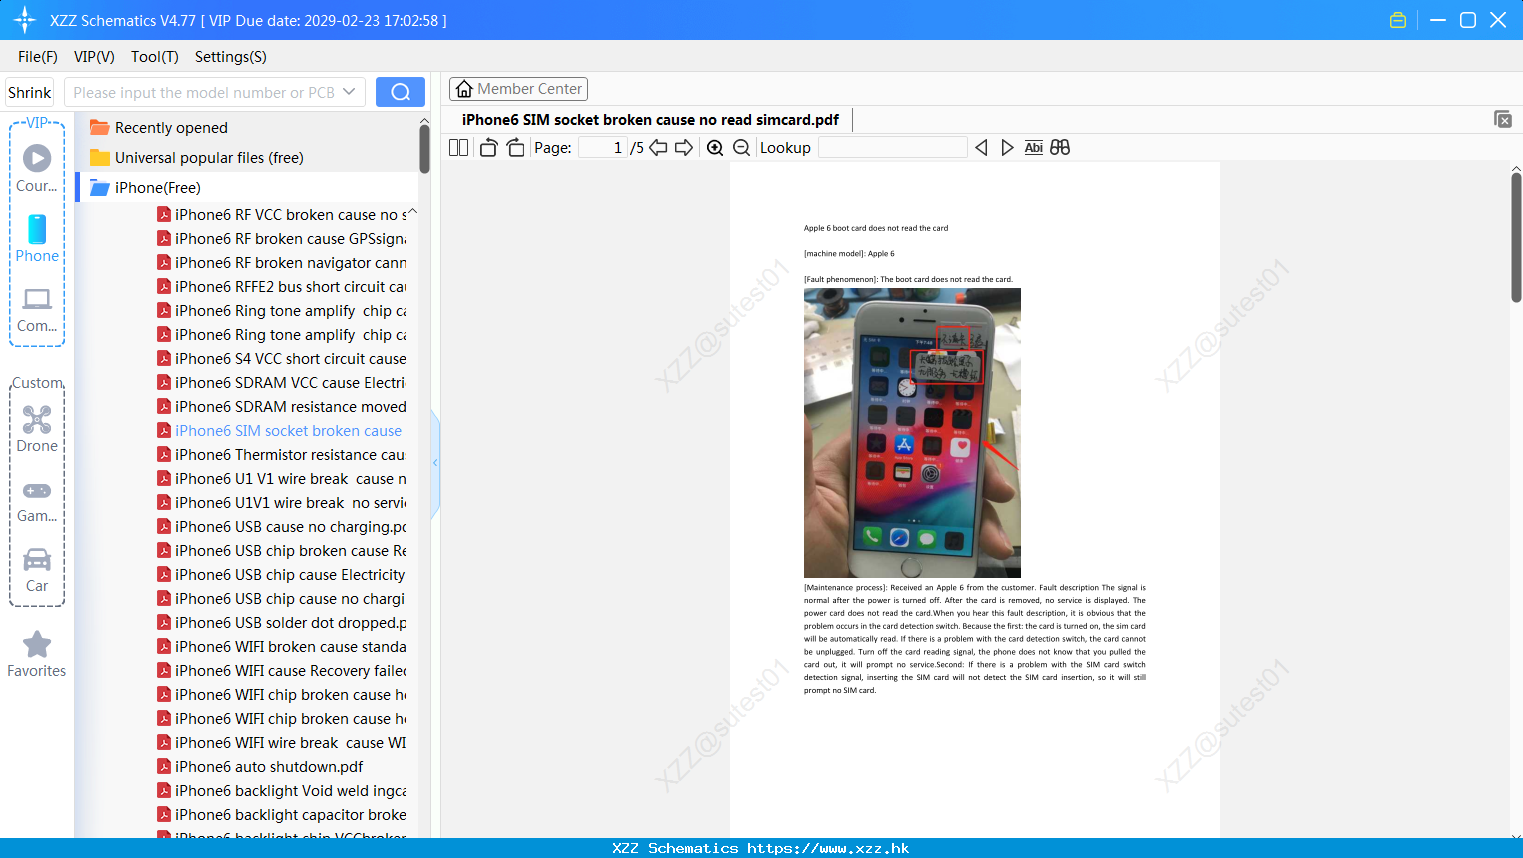This screenshot has height=858, width=1523.
Task: Find next lookup match
Action: 1007,148
